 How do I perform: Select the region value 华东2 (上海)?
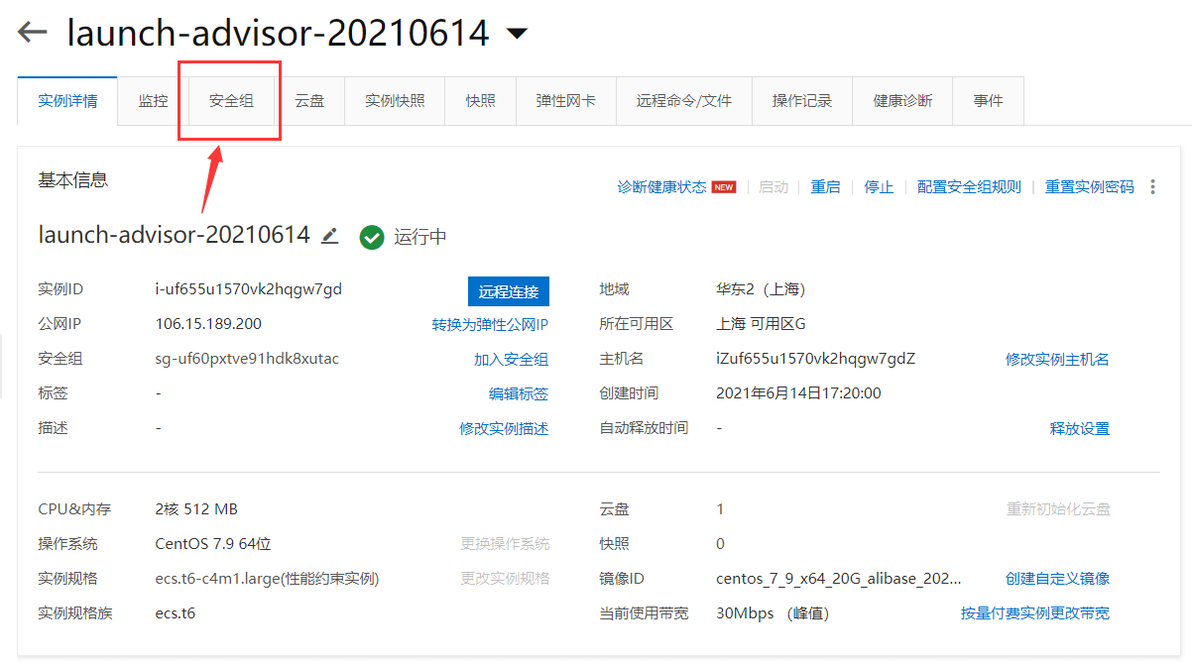[x=760, y=289]
